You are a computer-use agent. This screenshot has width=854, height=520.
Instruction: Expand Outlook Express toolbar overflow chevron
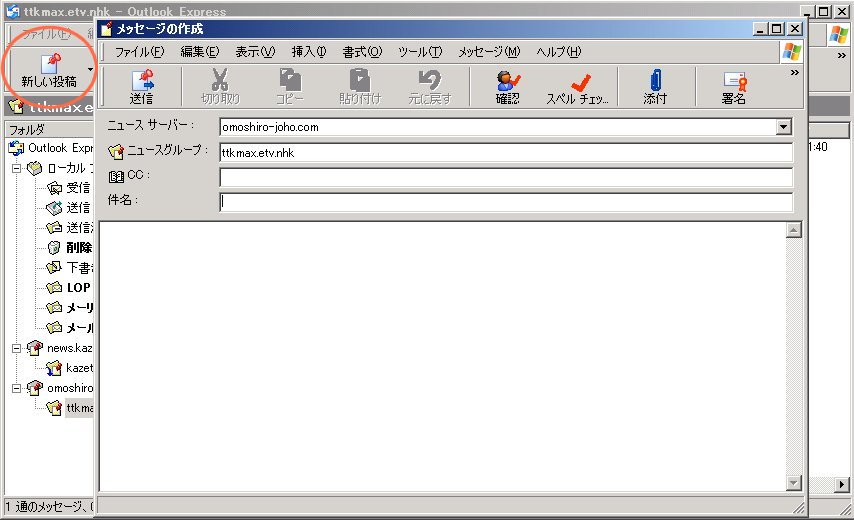pyautogui.click(x=841, y=56)
